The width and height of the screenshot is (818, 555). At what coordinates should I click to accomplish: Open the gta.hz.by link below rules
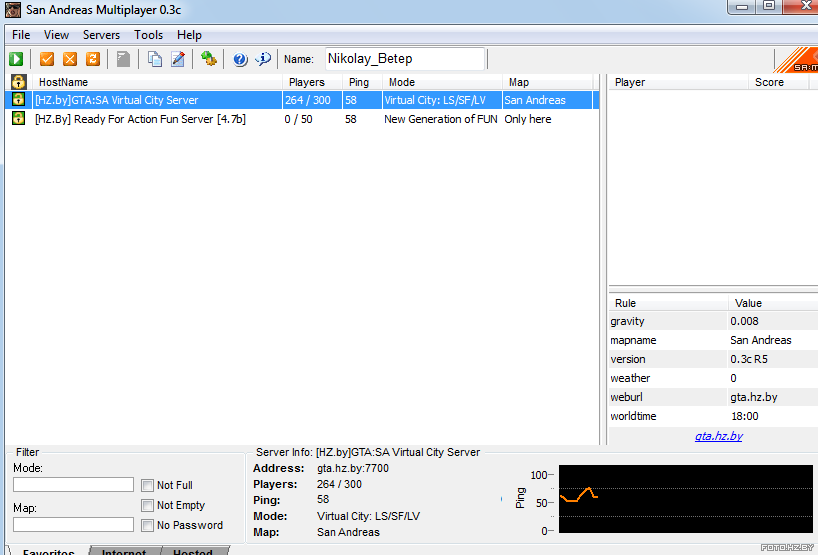[x=718, y=436]
